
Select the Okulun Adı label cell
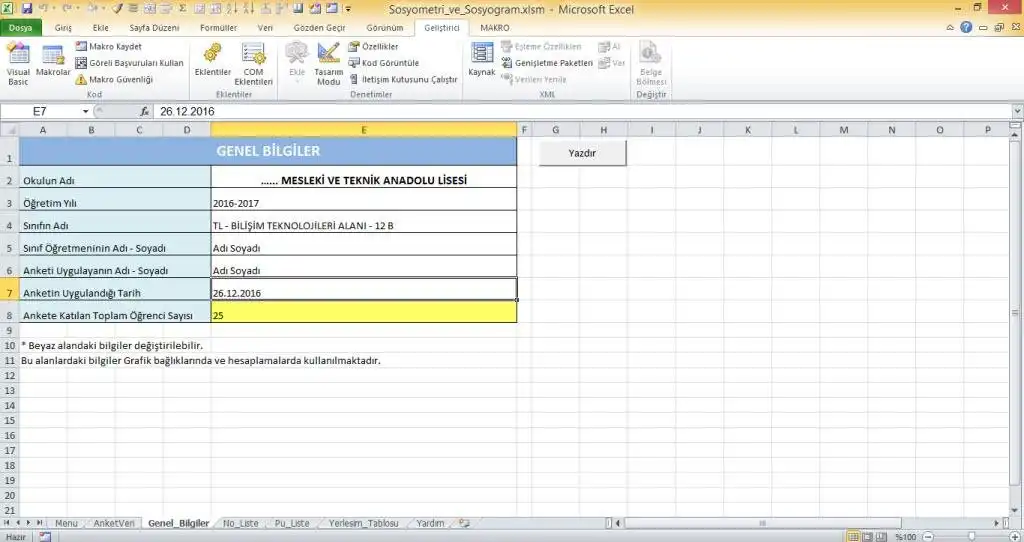(x=115, y=177)
